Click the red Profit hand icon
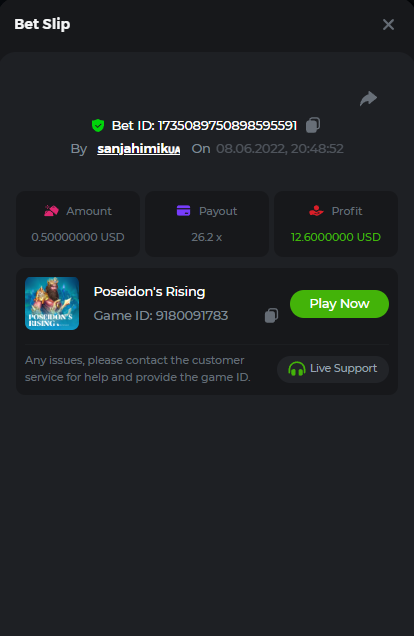Screen dimensions: 414x636 pyautogui.click(x=316, y=211)
